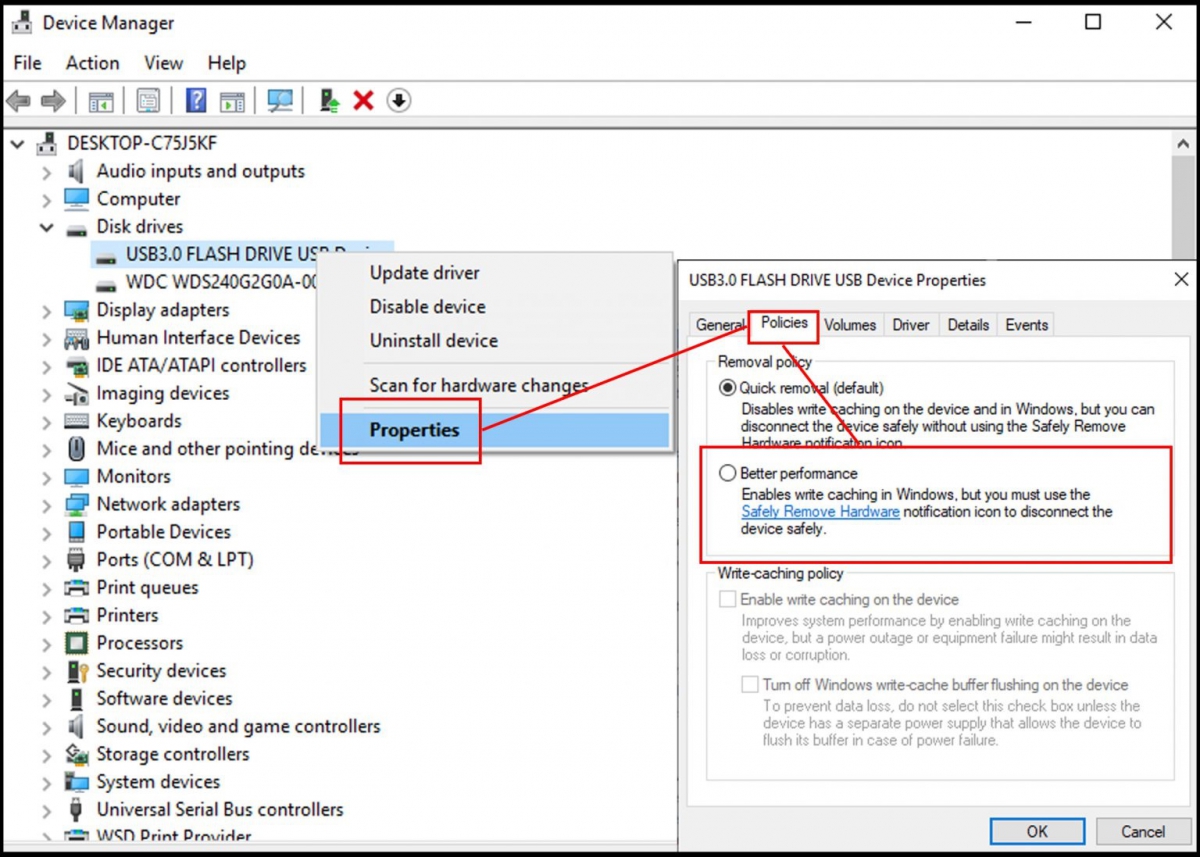Open the Action menu
The height and width of the screenshot is (857, 1200).
(92, 63)
